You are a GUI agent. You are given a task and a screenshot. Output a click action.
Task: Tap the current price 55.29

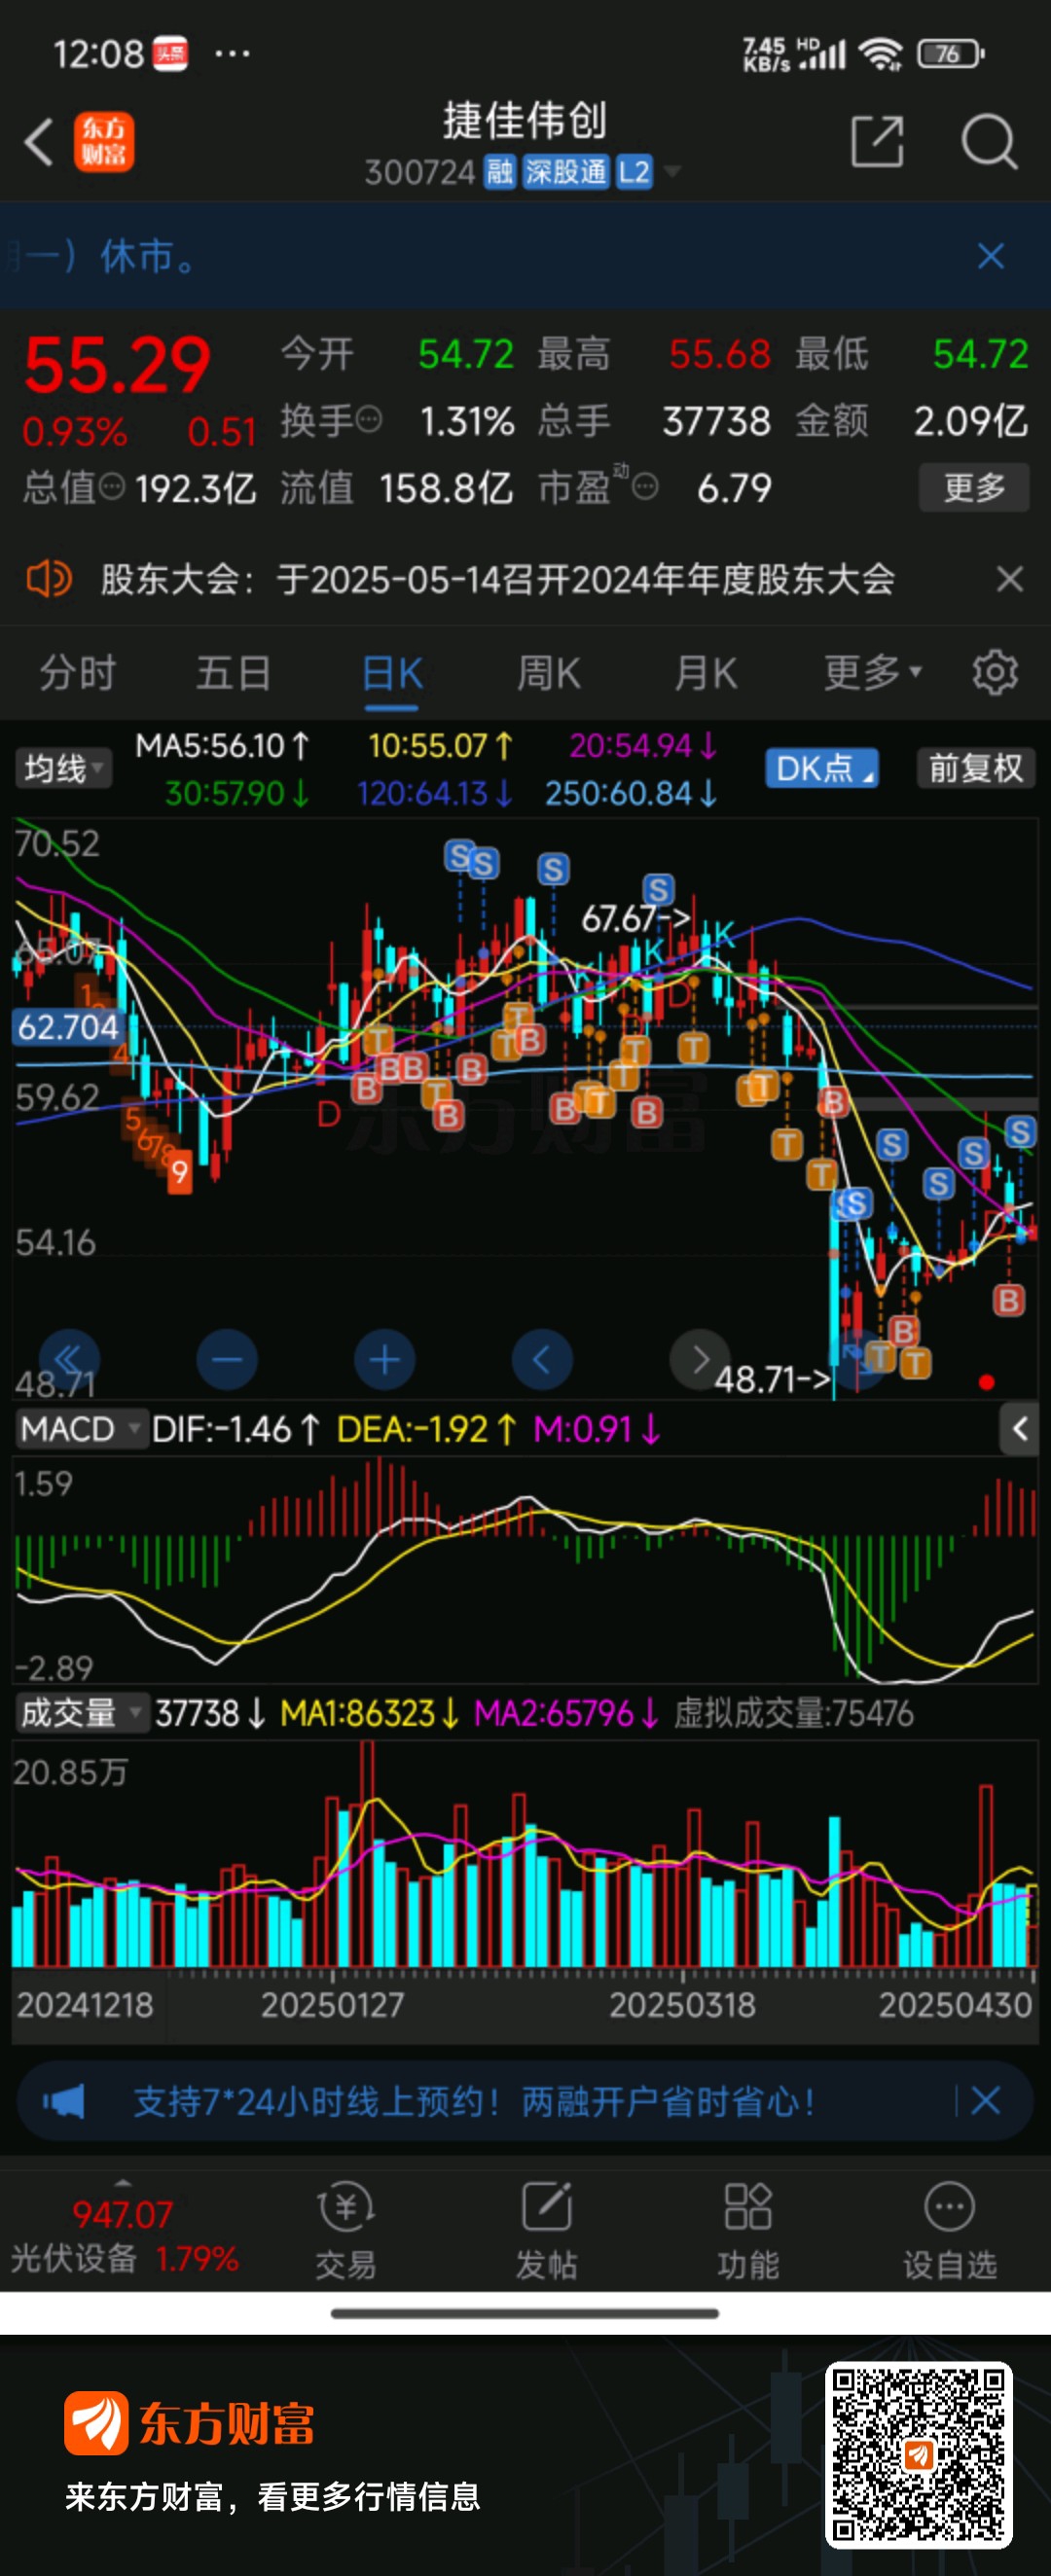(x=117, y=364)
